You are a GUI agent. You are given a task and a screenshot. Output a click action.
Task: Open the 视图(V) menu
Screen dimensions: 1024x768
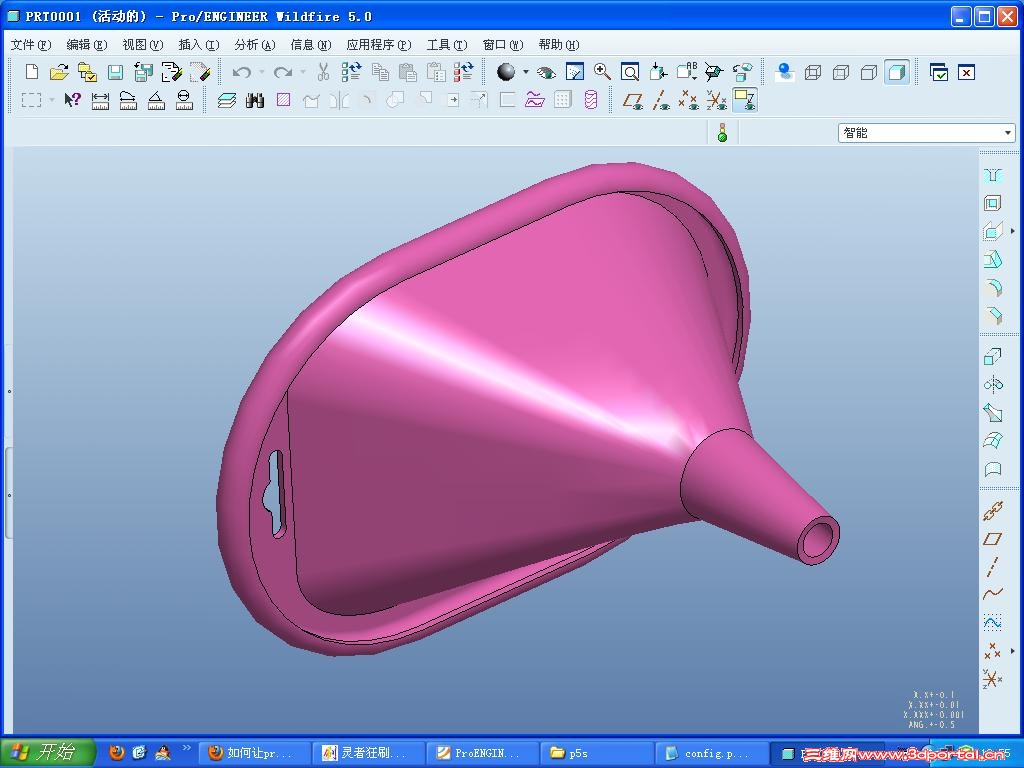tap(142, 44)
